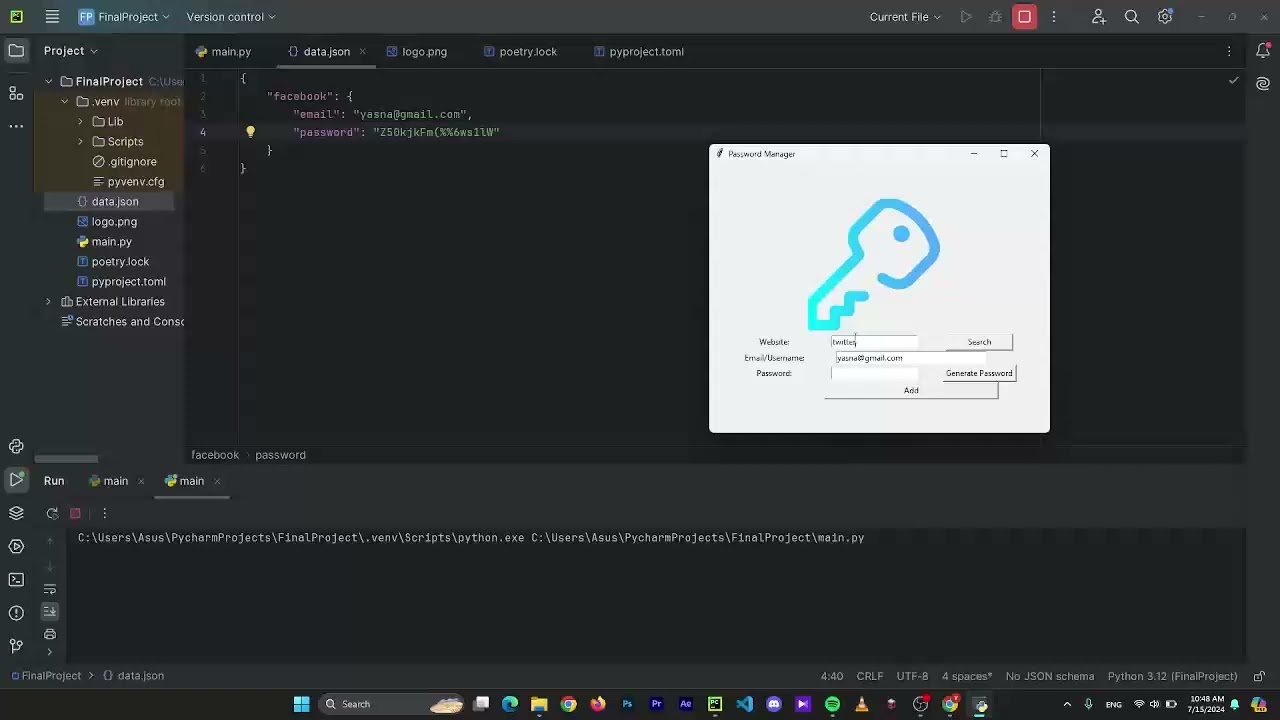The width and height of the screenshot is (1280, 720).
Task: Click UTF-8 encoding in status bar
Action: [x=912, y=676]
